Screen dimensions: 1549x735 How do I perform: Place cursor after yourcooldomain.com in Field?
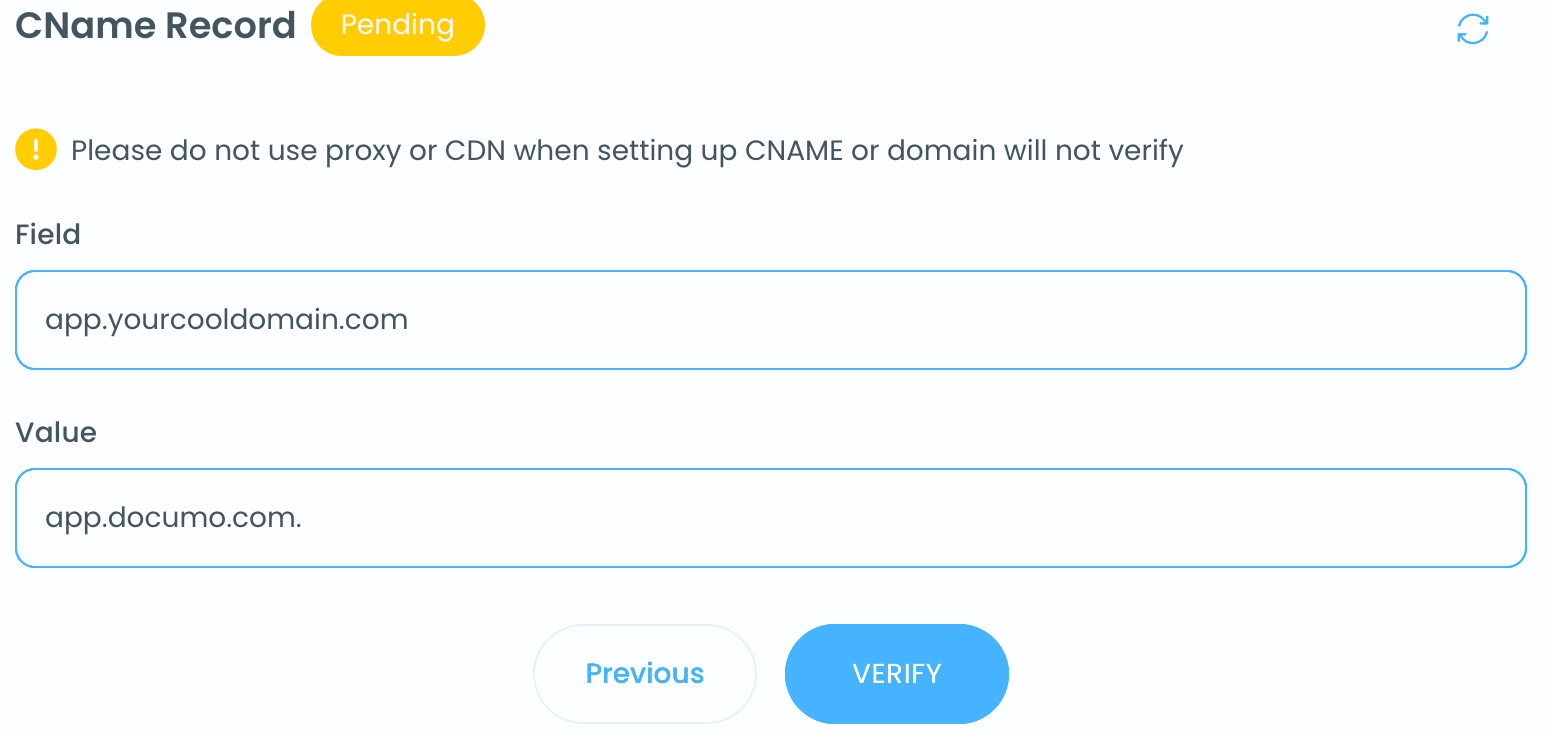pyautogui.click(x=410, y=320)
